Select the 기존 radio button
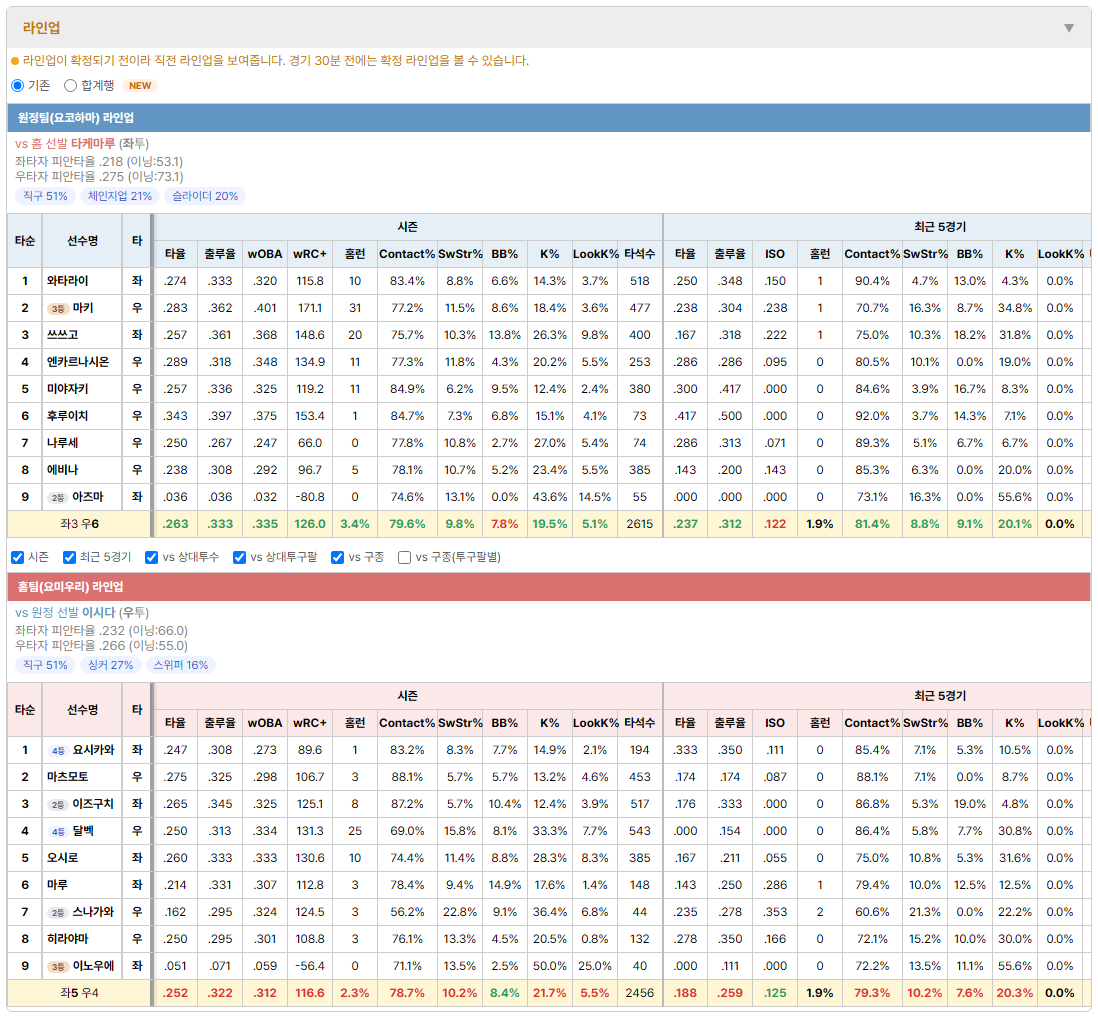 pos(18,85)
